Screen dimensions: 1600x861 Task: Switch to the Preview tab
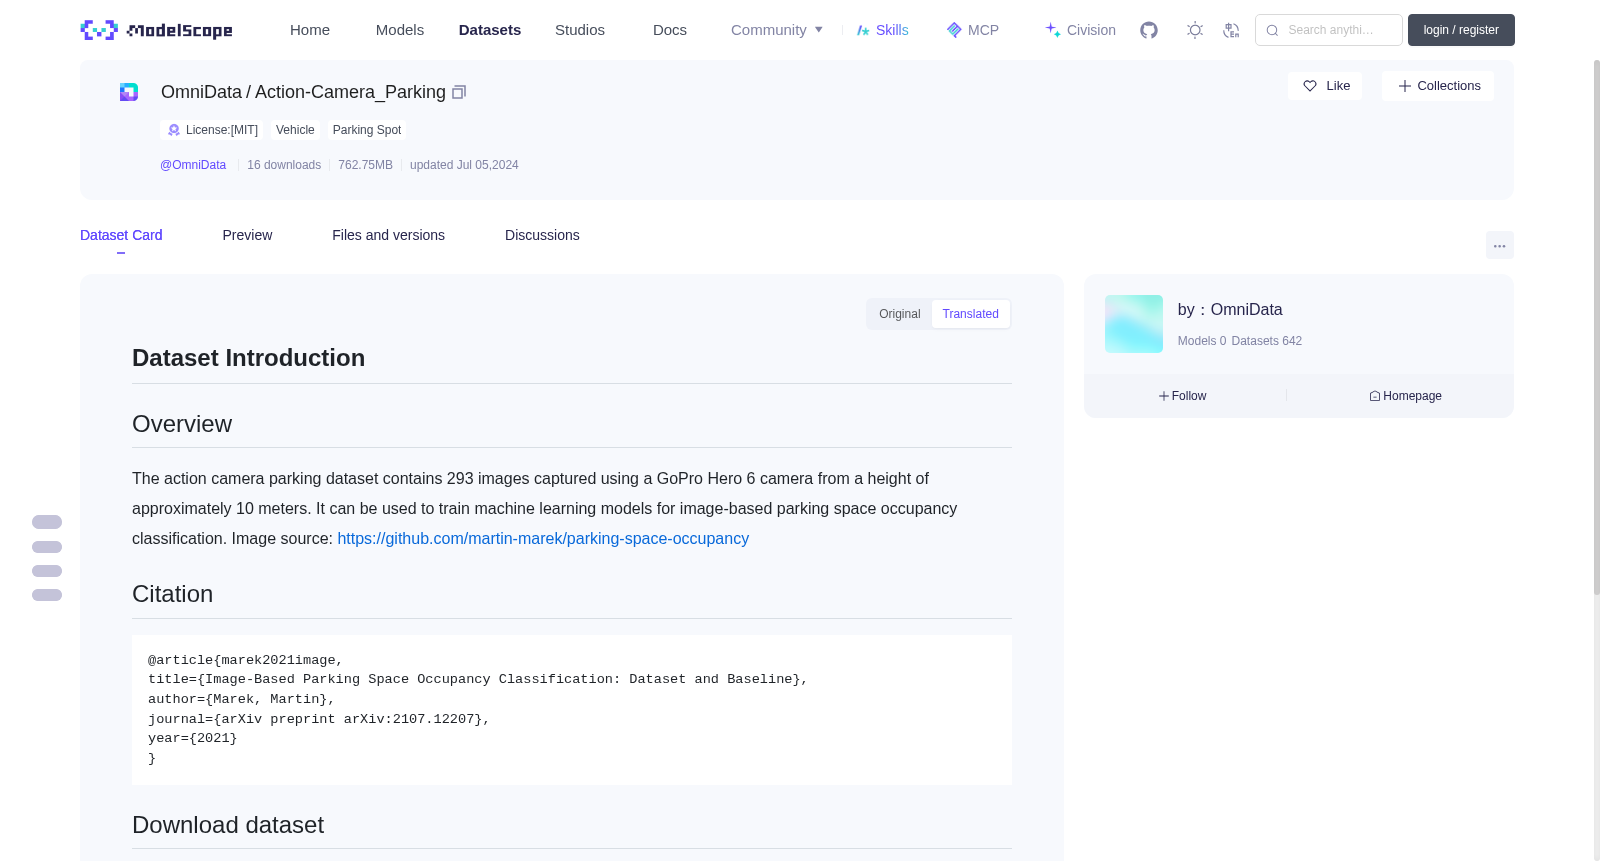[247, 235]
